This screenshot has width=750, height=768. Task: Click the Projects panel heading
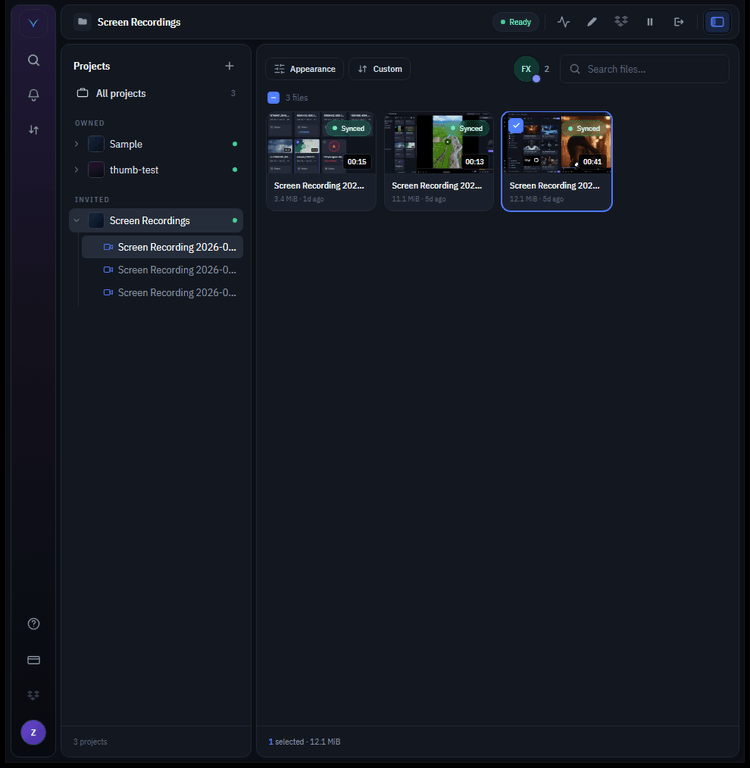(92, 66)
